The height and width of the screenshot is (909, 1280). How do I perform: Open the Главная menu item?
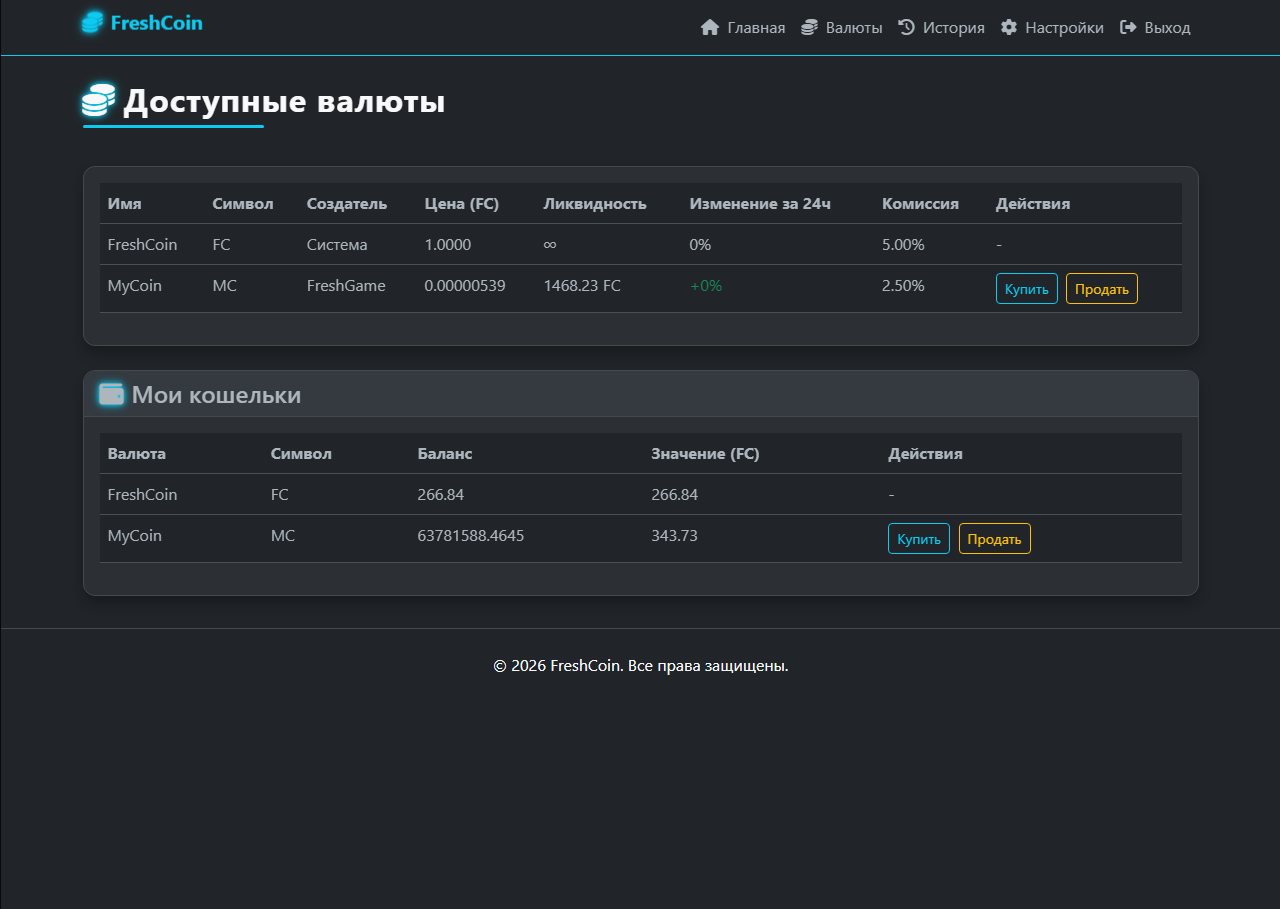[x=756, y=28]
